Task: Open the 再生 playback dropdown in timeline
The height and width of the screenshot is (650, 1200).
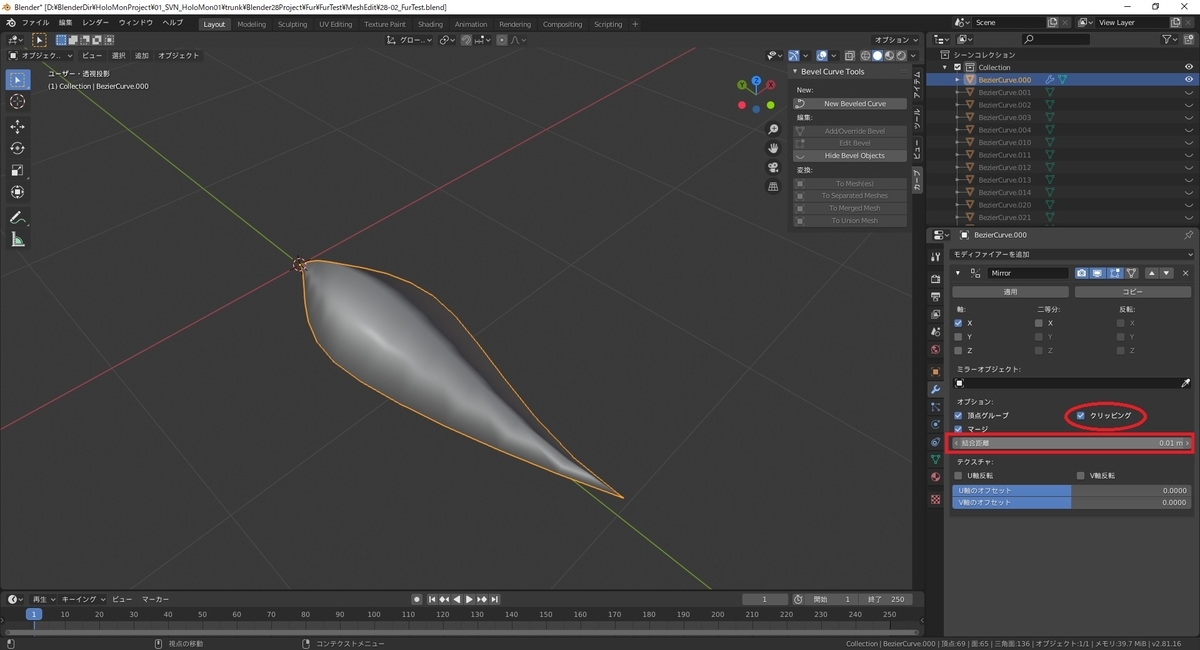Action: coord(44,599)
